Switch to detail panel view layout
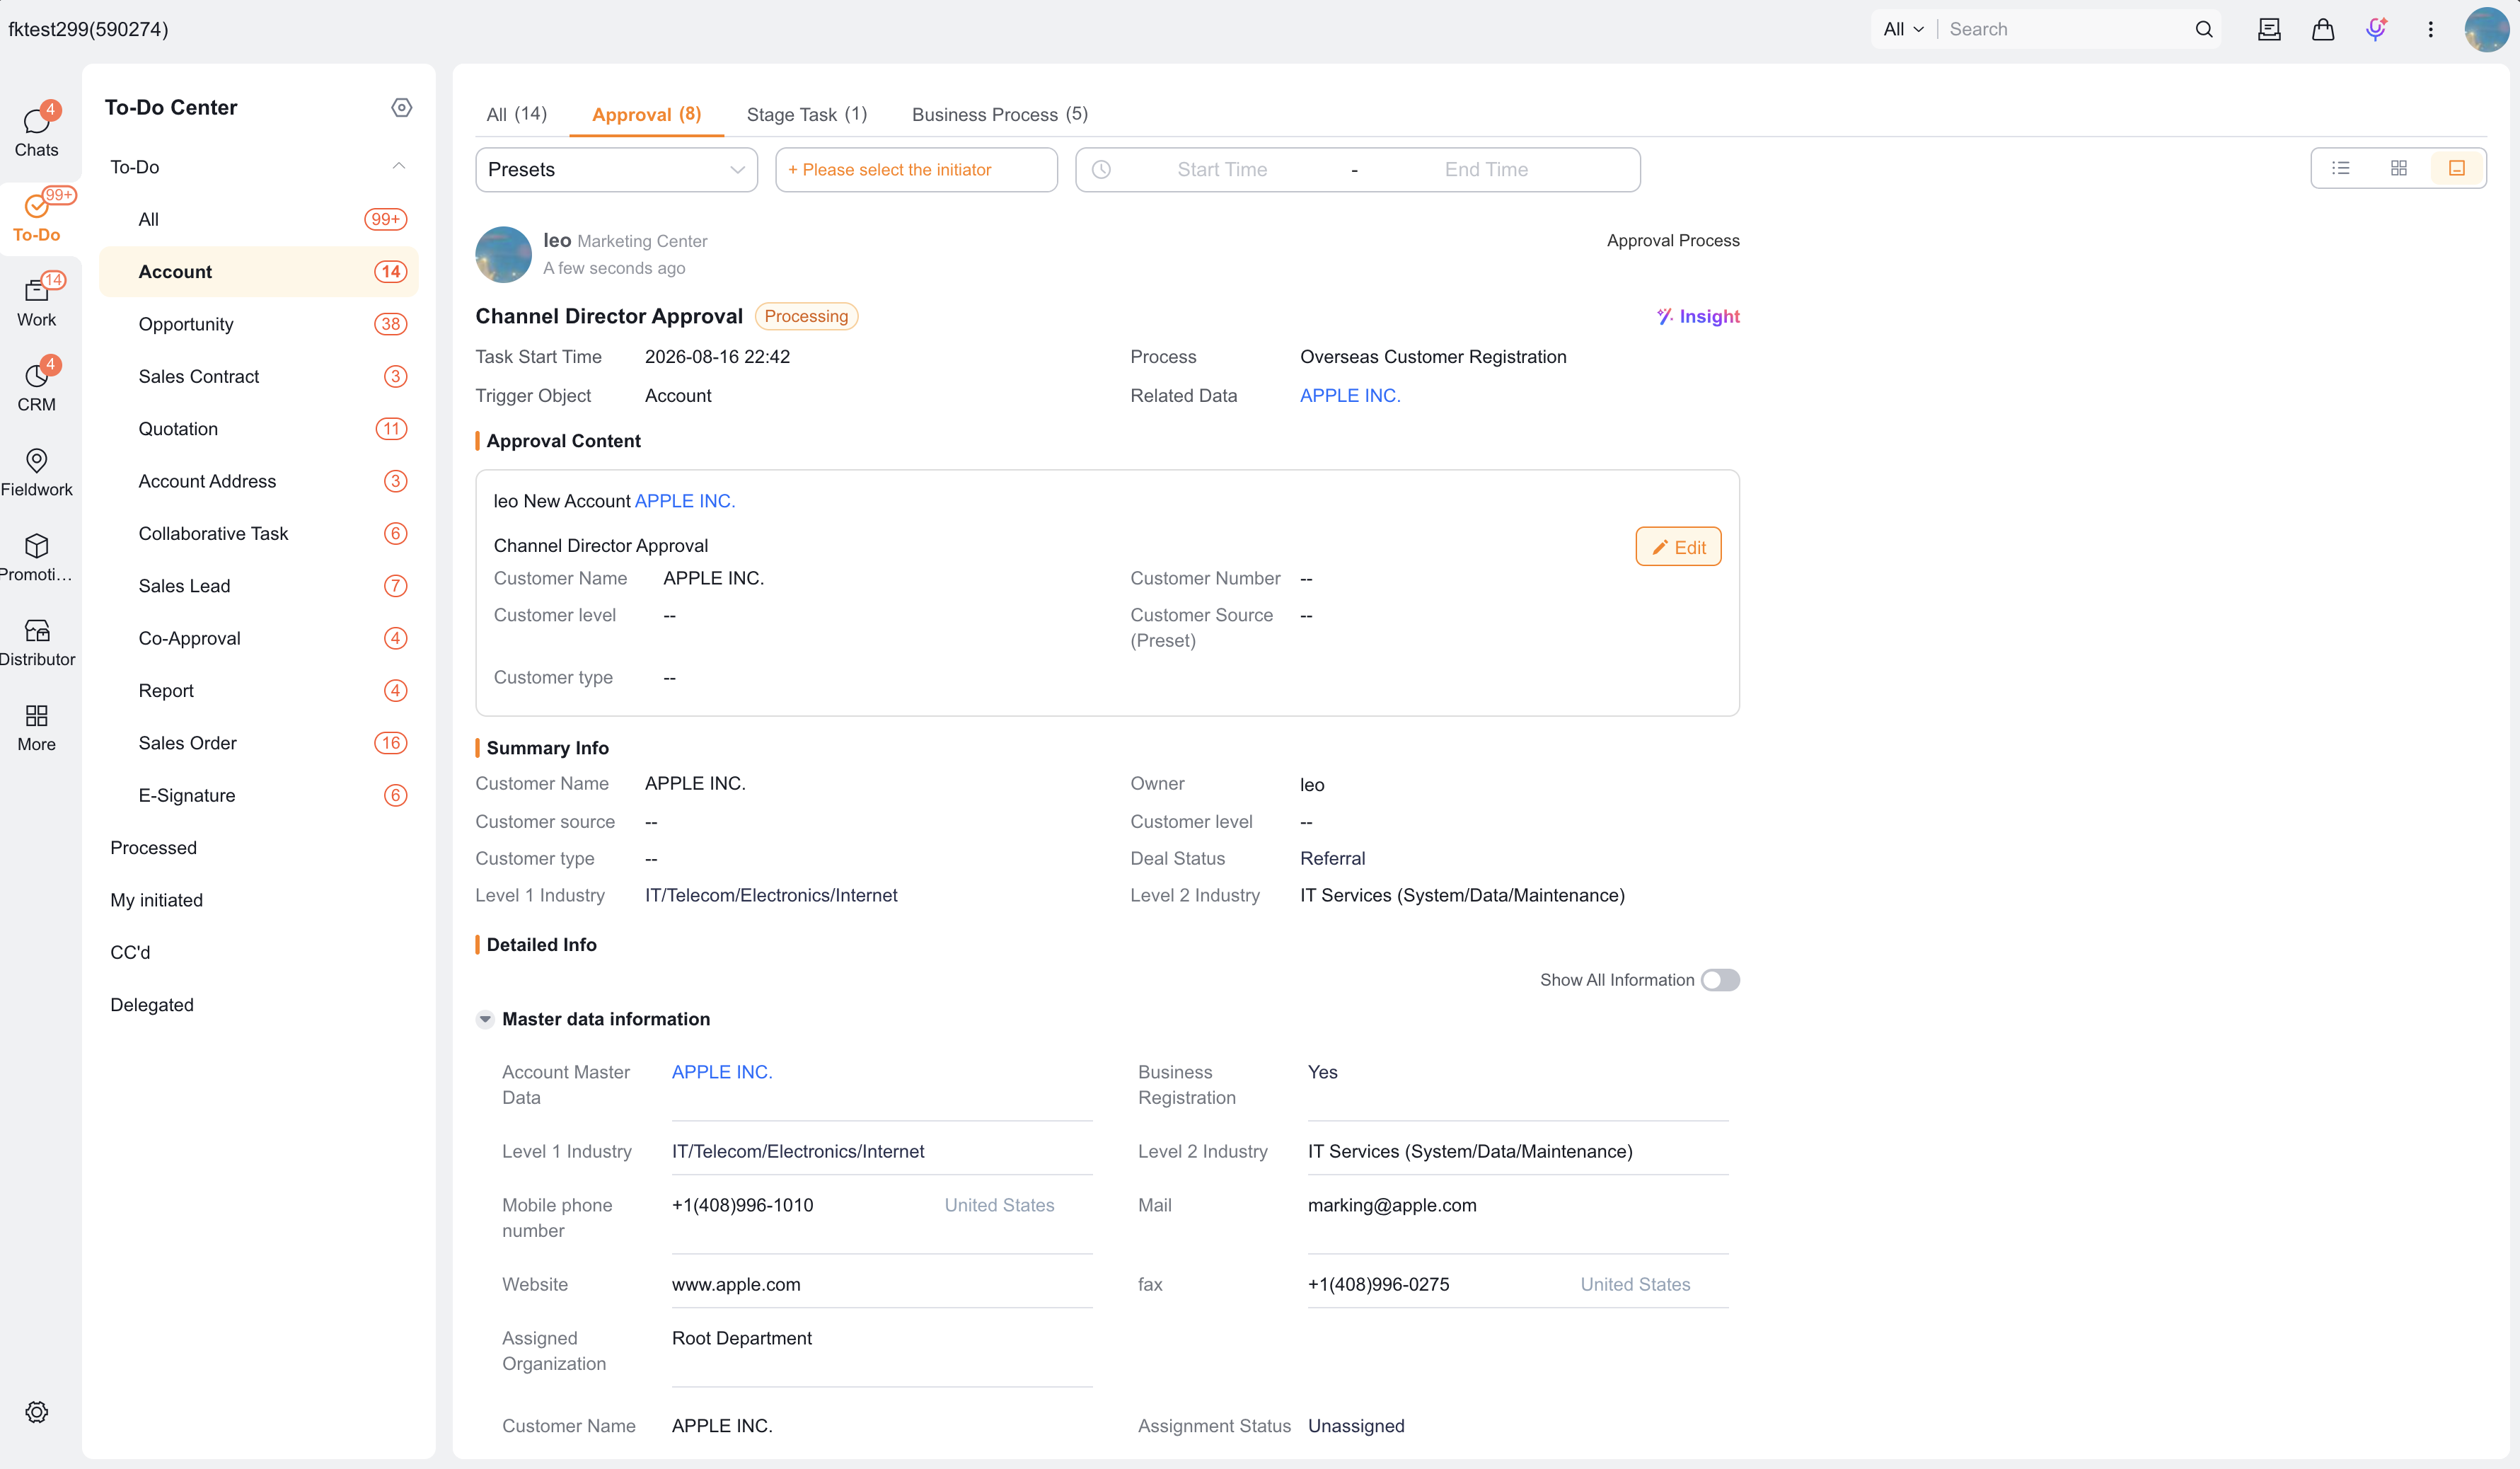2520x1469 pixels. (2456, 168)
